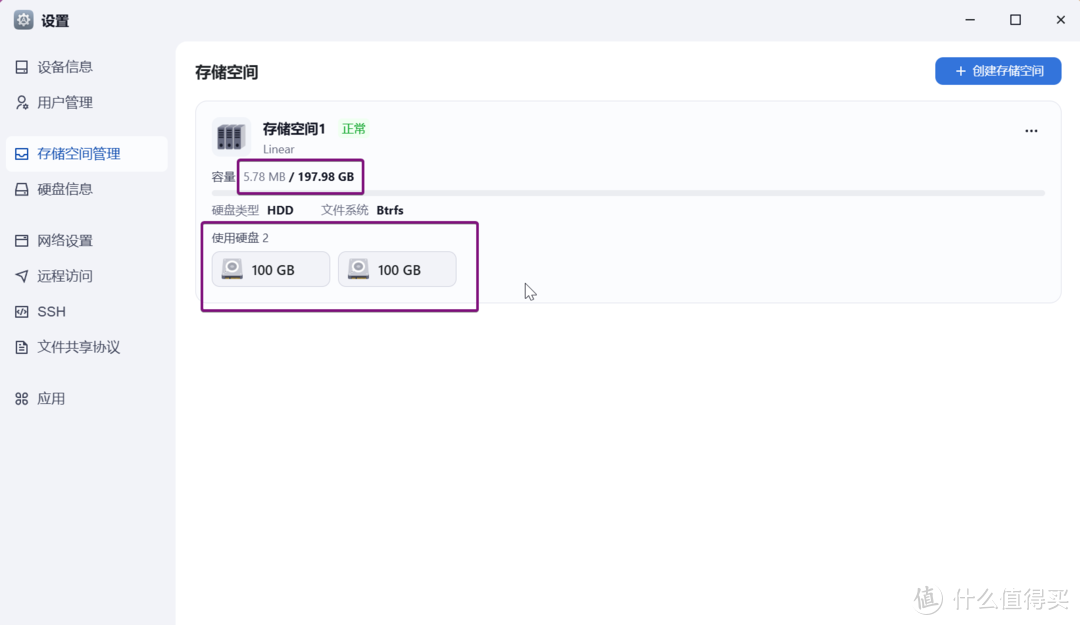Viewport: 1080px width, 625px height.
Task: Click the 远程访问 paper plane icon
Action: [x=22, y=276]
